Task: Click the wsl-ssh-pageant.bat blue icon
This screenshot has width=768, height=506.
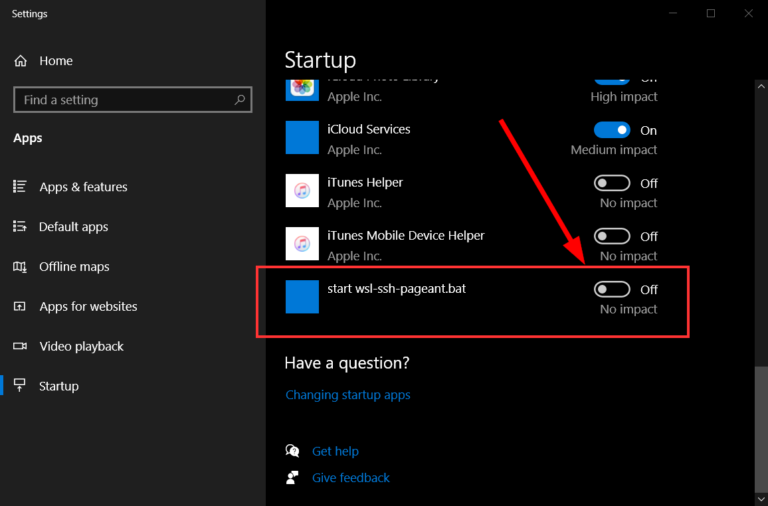Action: pyautogui.click(x=302, y=296)
